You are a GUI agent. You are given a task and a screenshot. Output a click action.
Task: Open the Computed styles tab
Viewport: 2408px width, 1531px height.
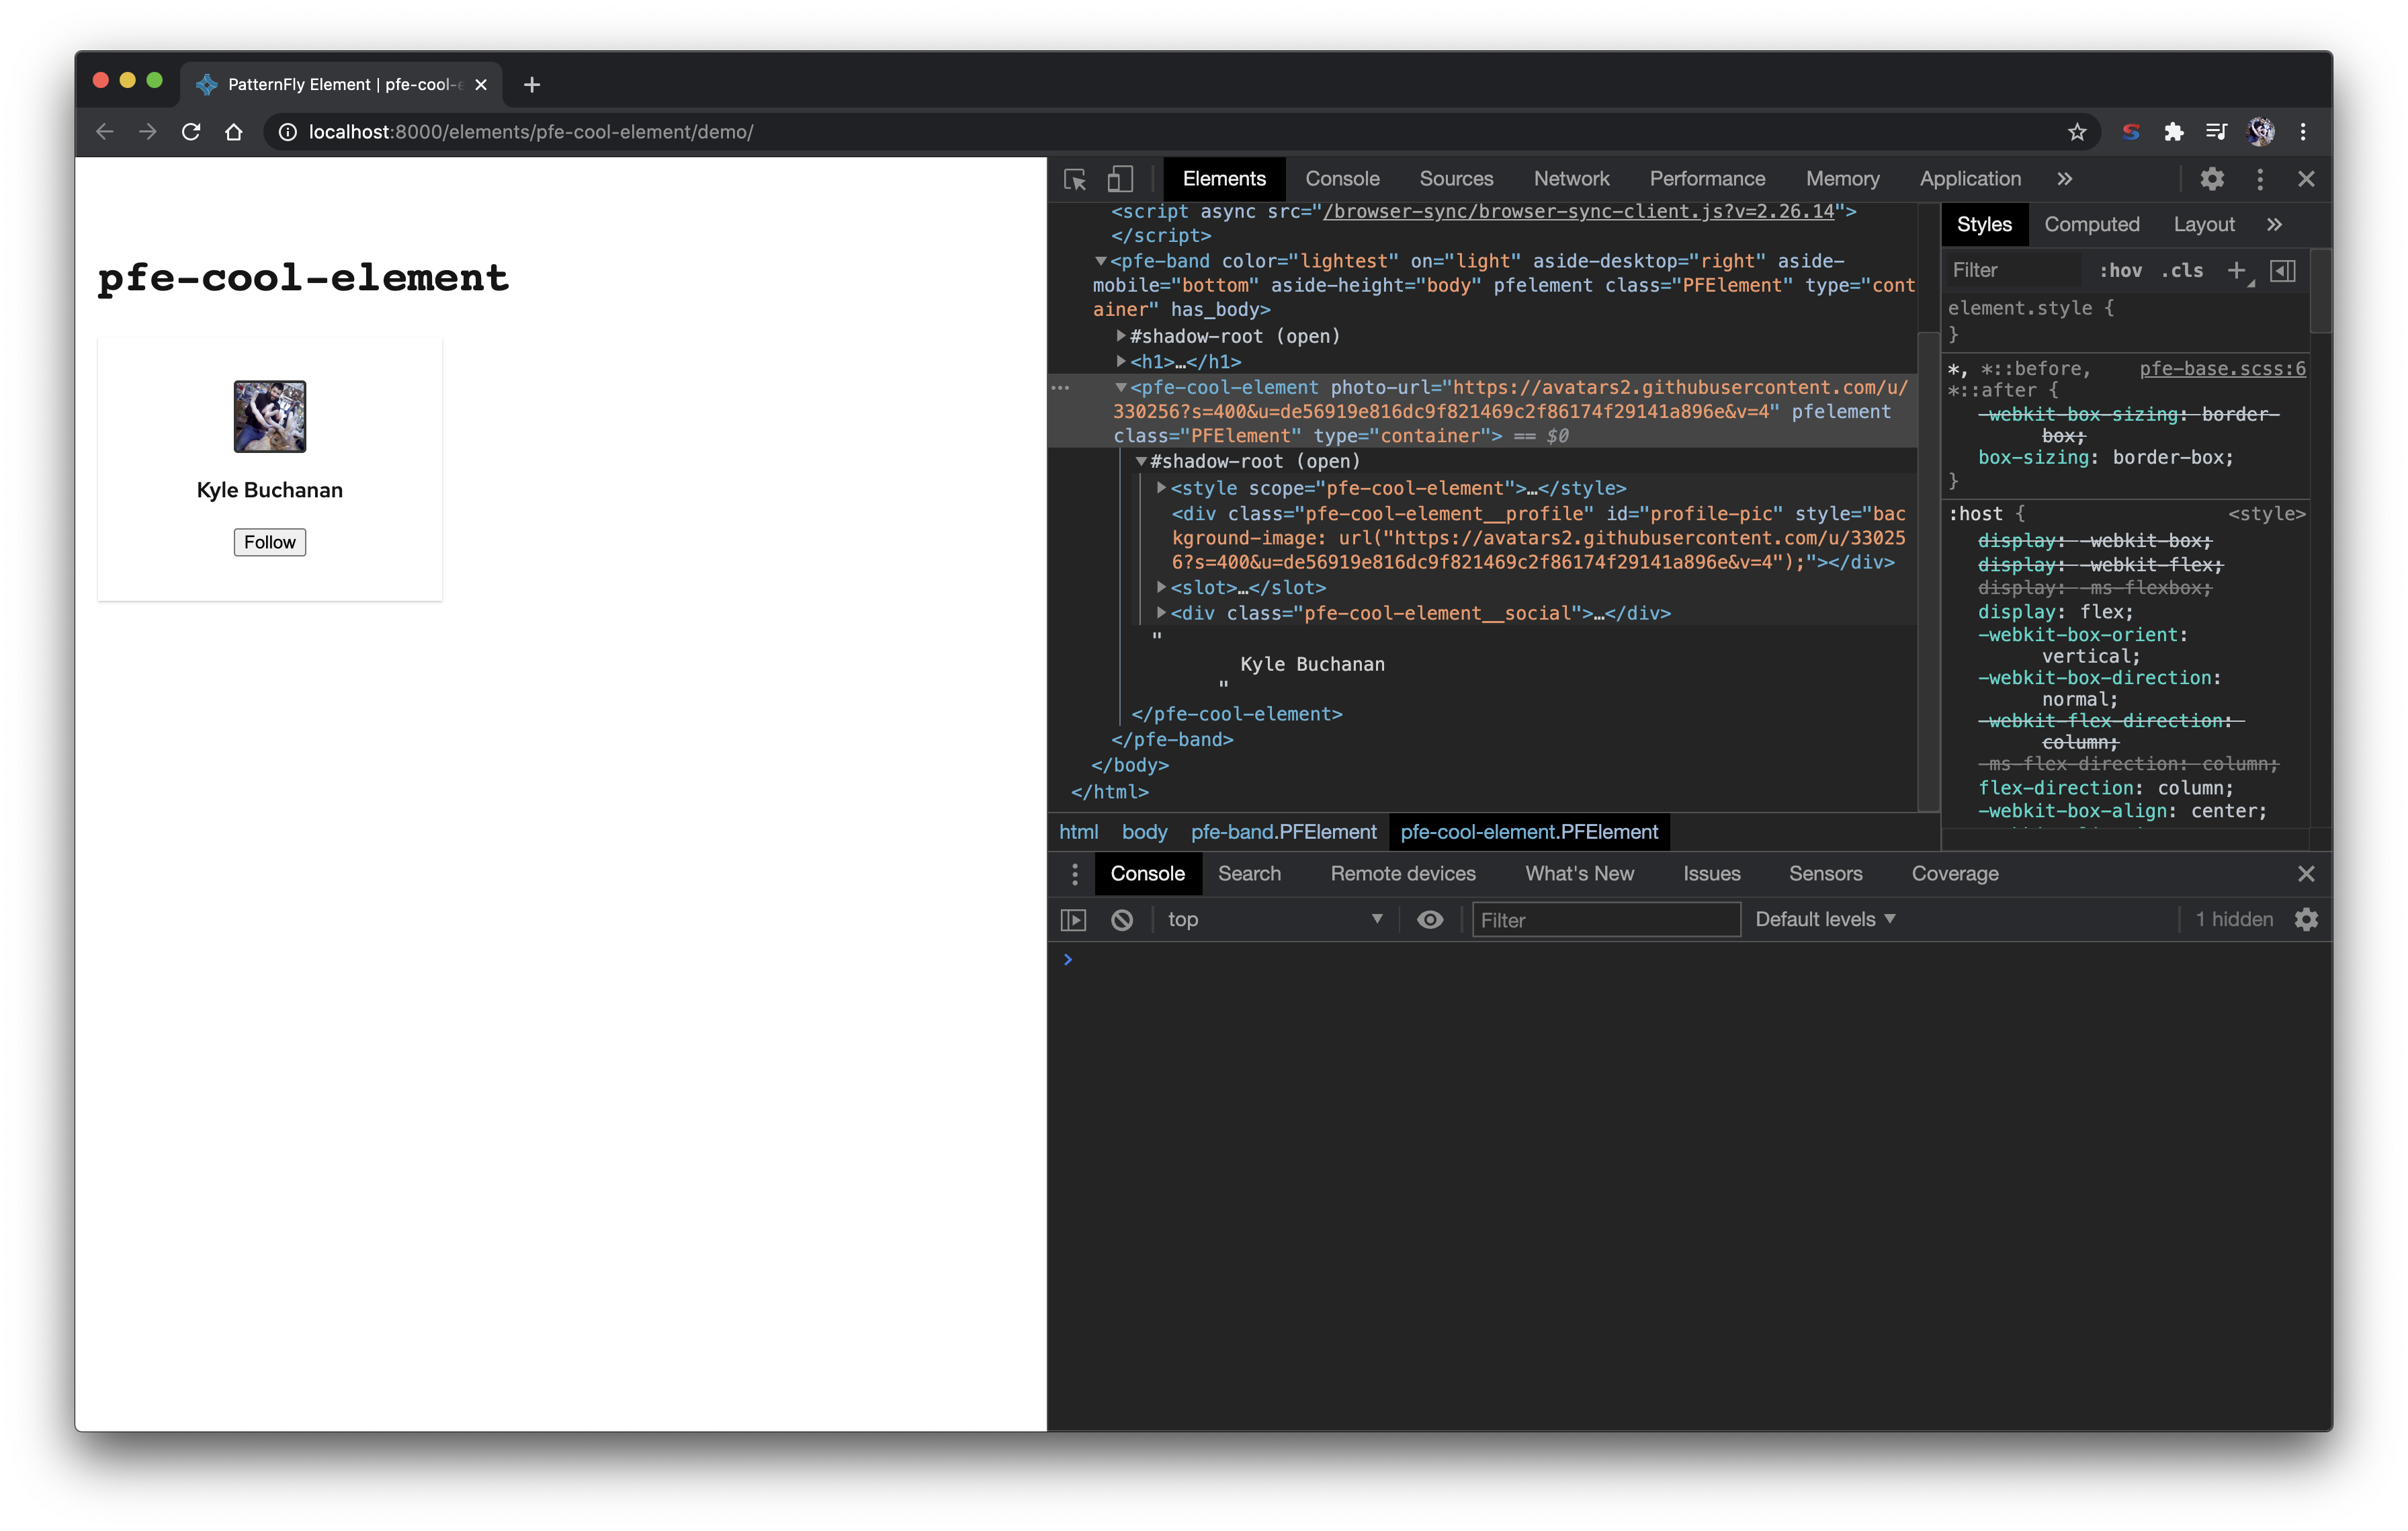2092,224
